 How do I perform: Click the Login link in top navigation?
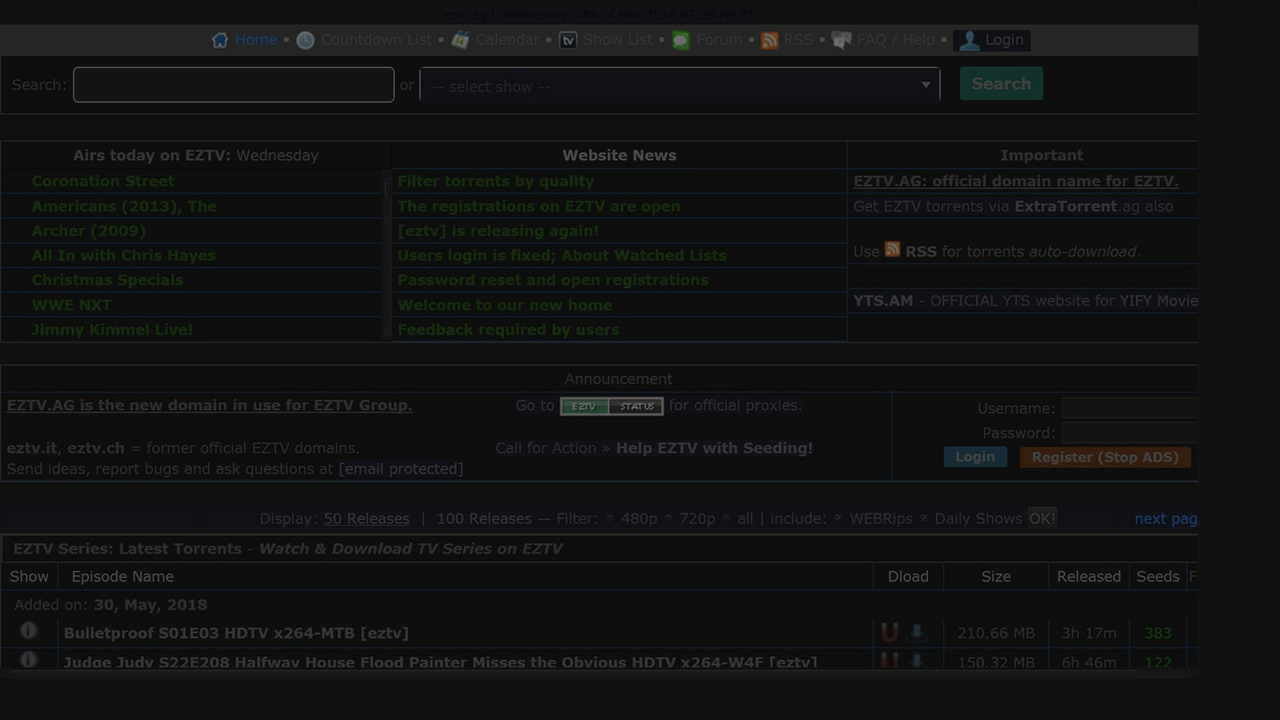click(1004, 40)
